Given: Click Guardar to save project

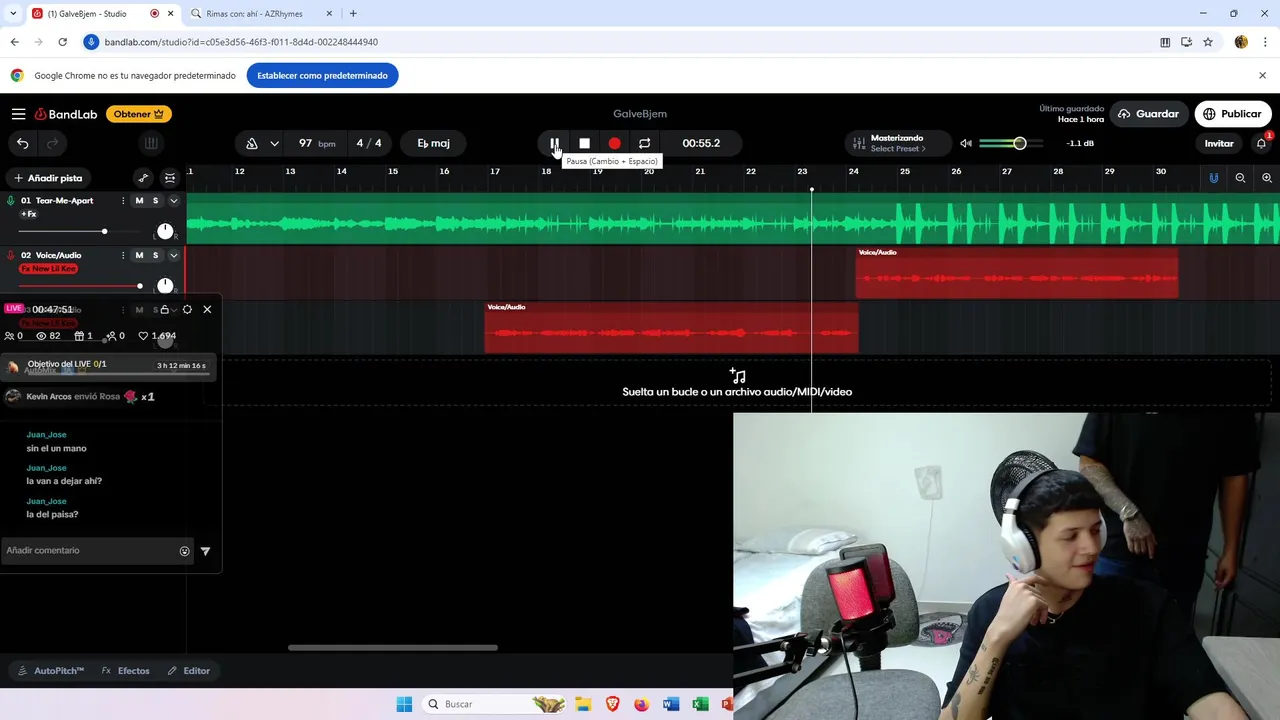Looking at the screenshot, I should pos(1149,114).
